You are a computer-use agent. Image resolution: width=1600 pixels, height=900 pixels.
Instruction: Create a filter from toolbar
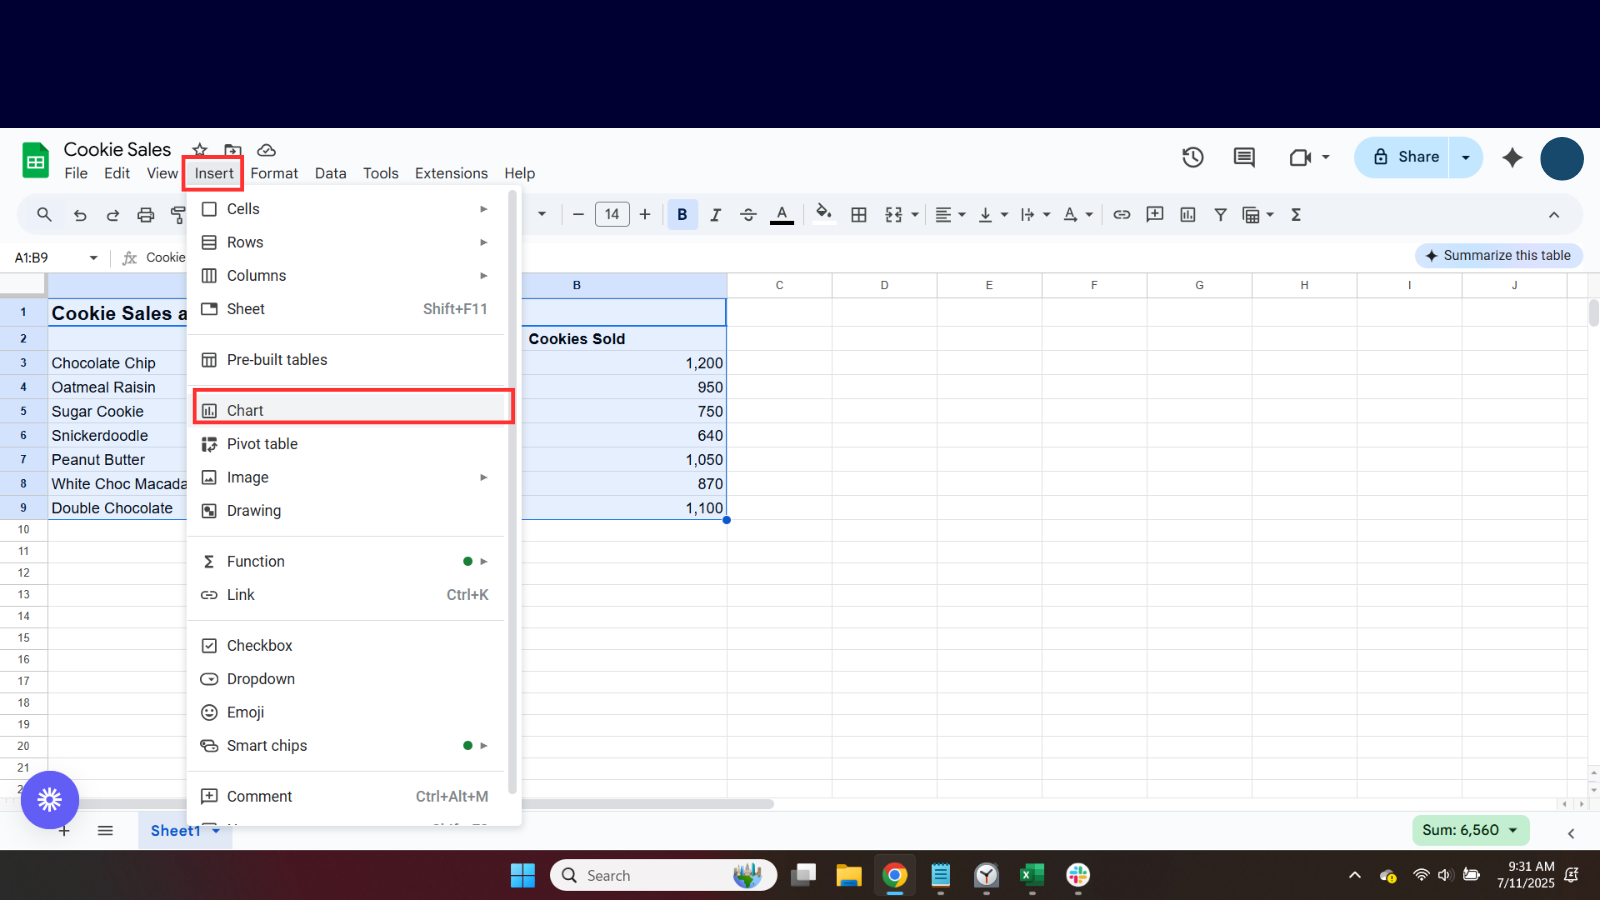(x=1220, y=215)
